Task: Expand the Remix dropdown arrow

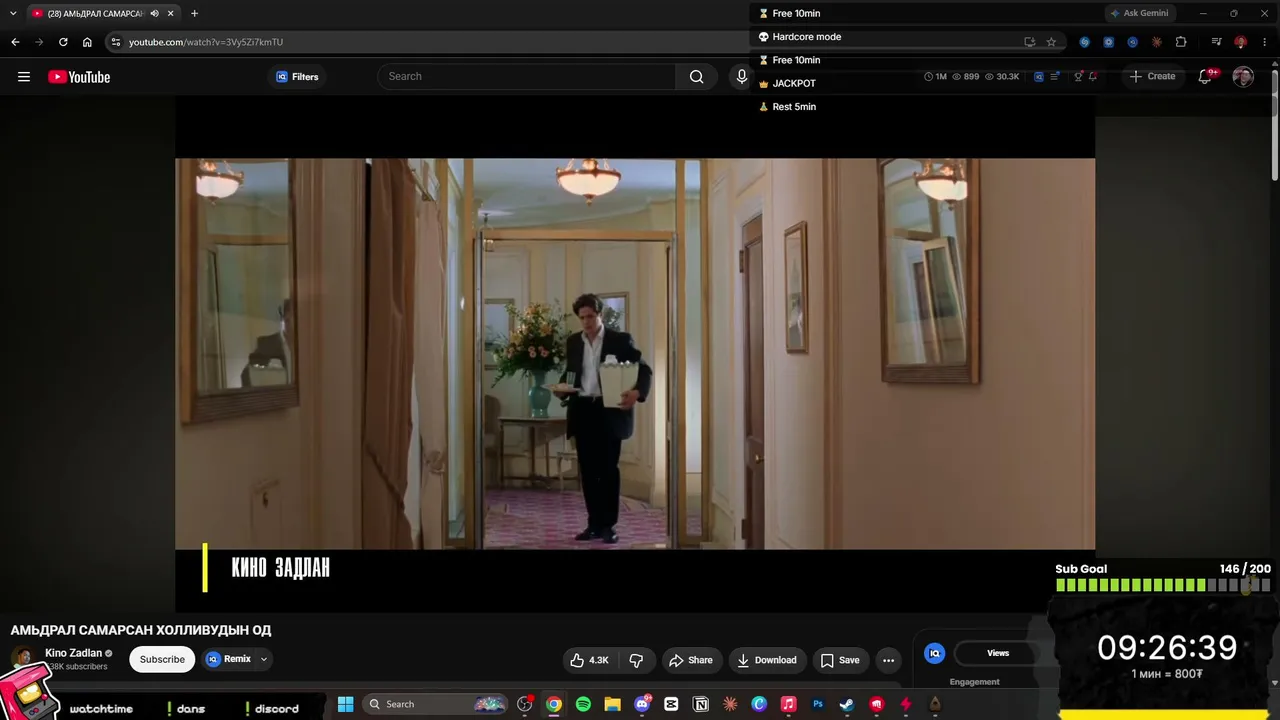Action: click(x=264, y=659)
